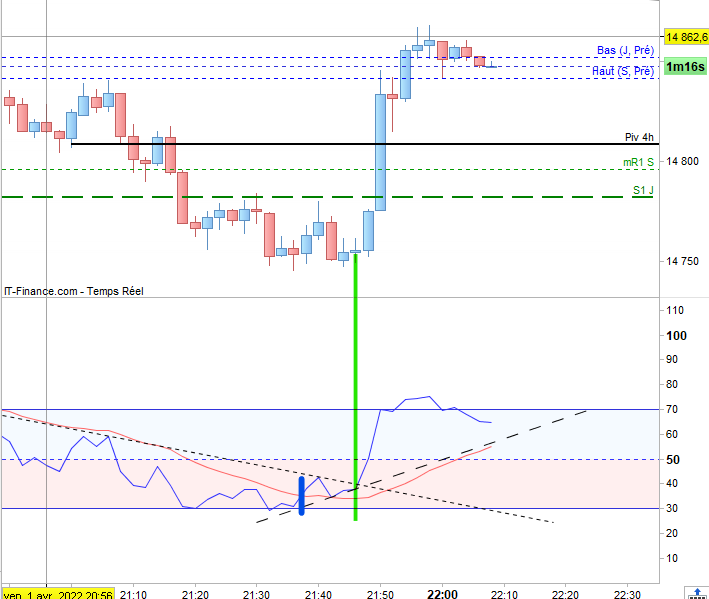Select the green vertical line marker
This screenshot has height=599, width=709.
355,387
